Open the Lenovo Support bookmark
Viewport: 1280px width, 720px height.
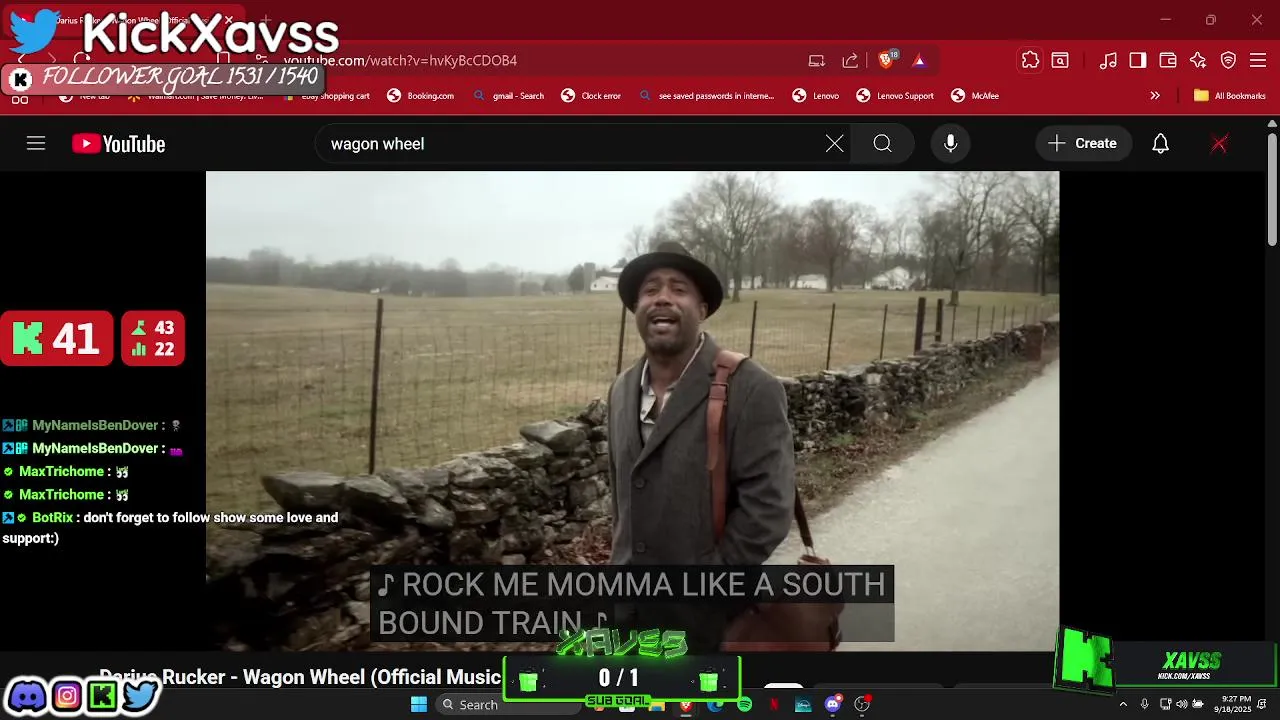tap(895, 96)
